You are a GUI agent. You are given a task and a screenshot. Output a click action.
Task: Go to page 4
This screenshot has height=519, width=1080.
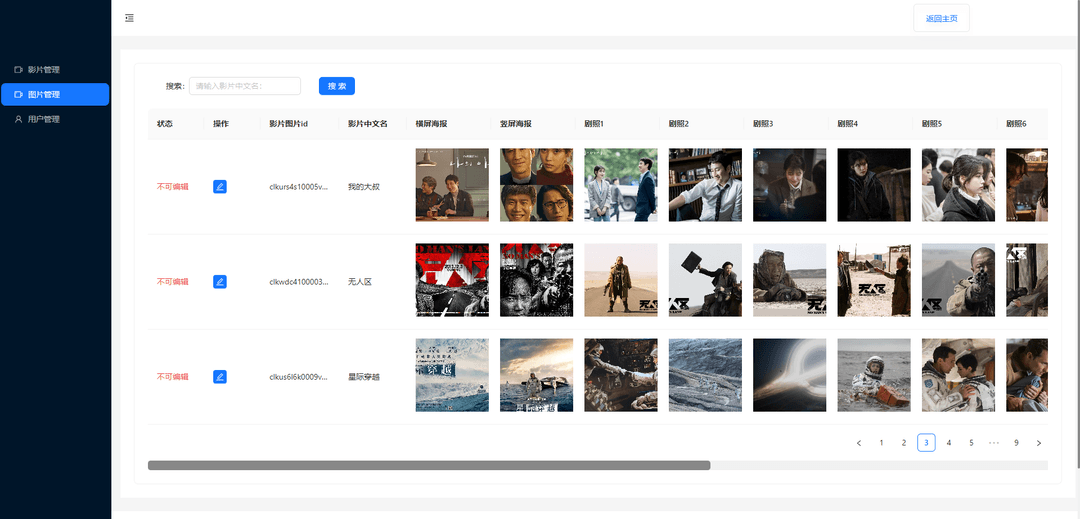coord(948,443)
